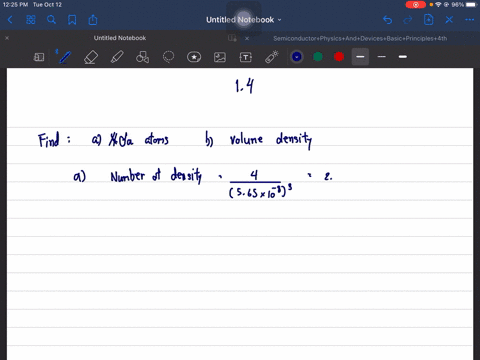Screen dimensions: 480x360
Task: Redo the last undone stroke
Action: (408, 20)
